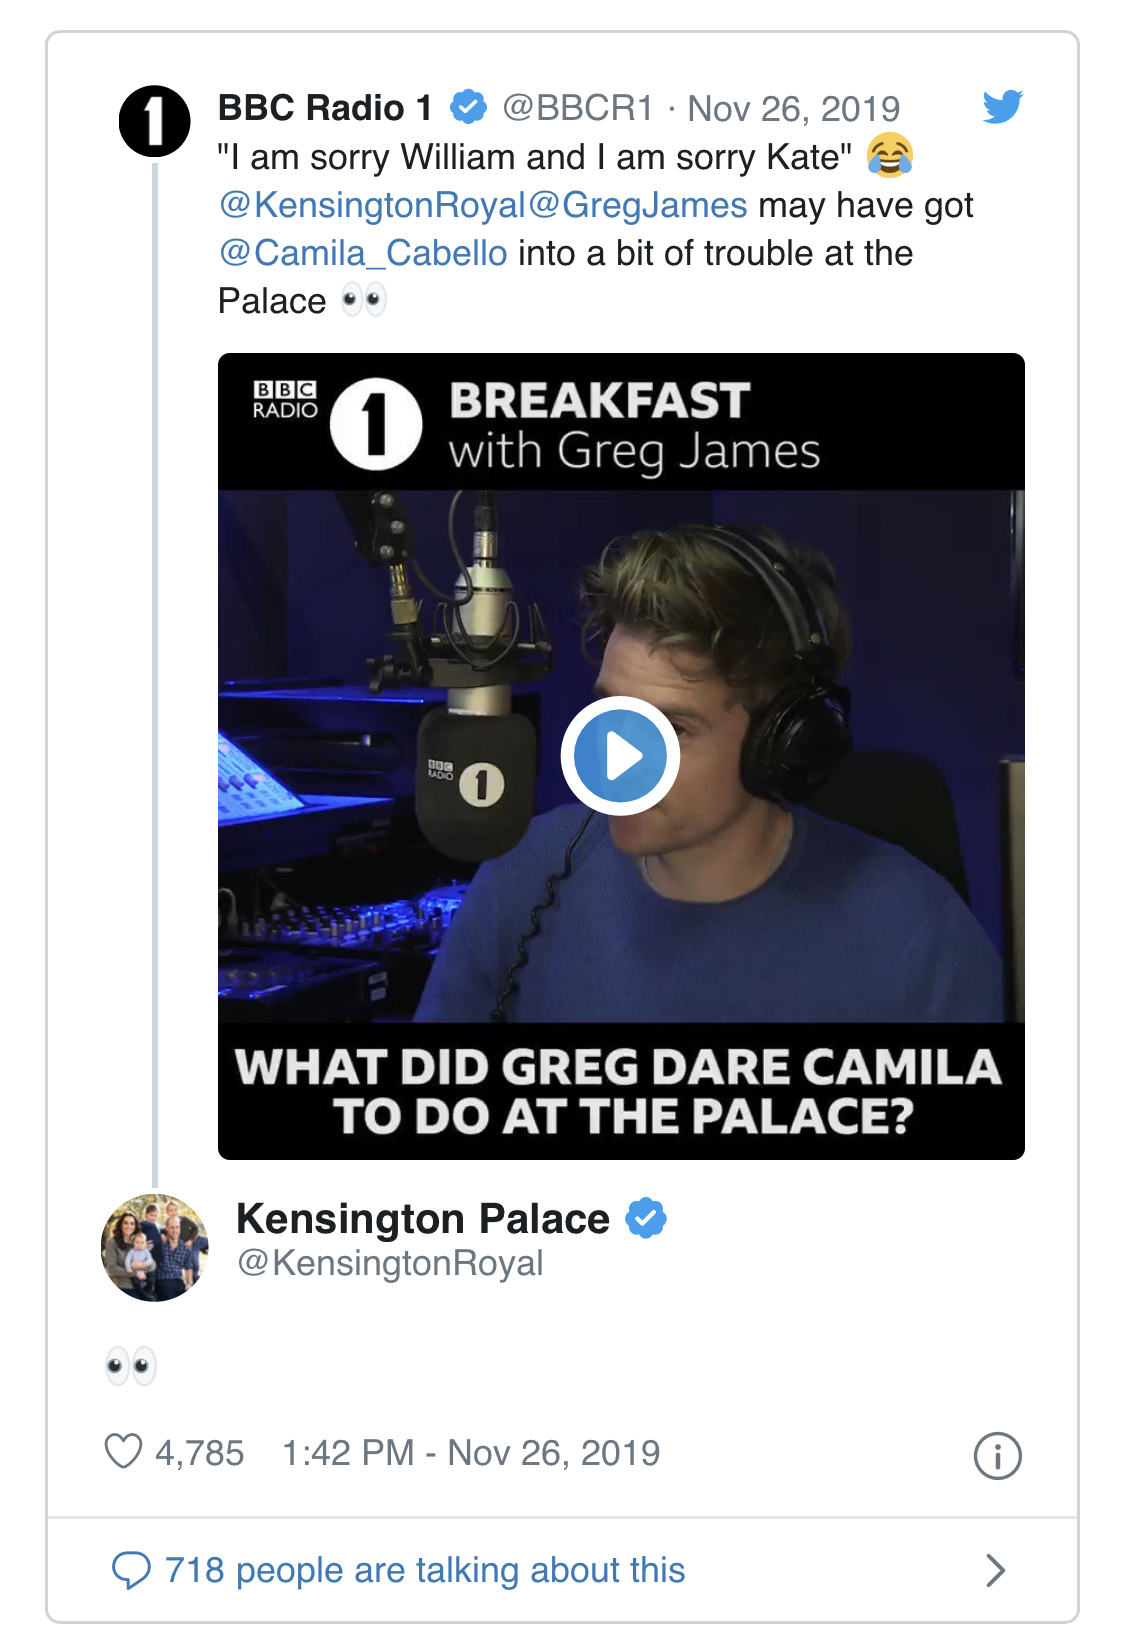This screenshot has height=1645, width=1125.
Task: Like the tweet with heart icon
Action: (x=124, y=1452)
